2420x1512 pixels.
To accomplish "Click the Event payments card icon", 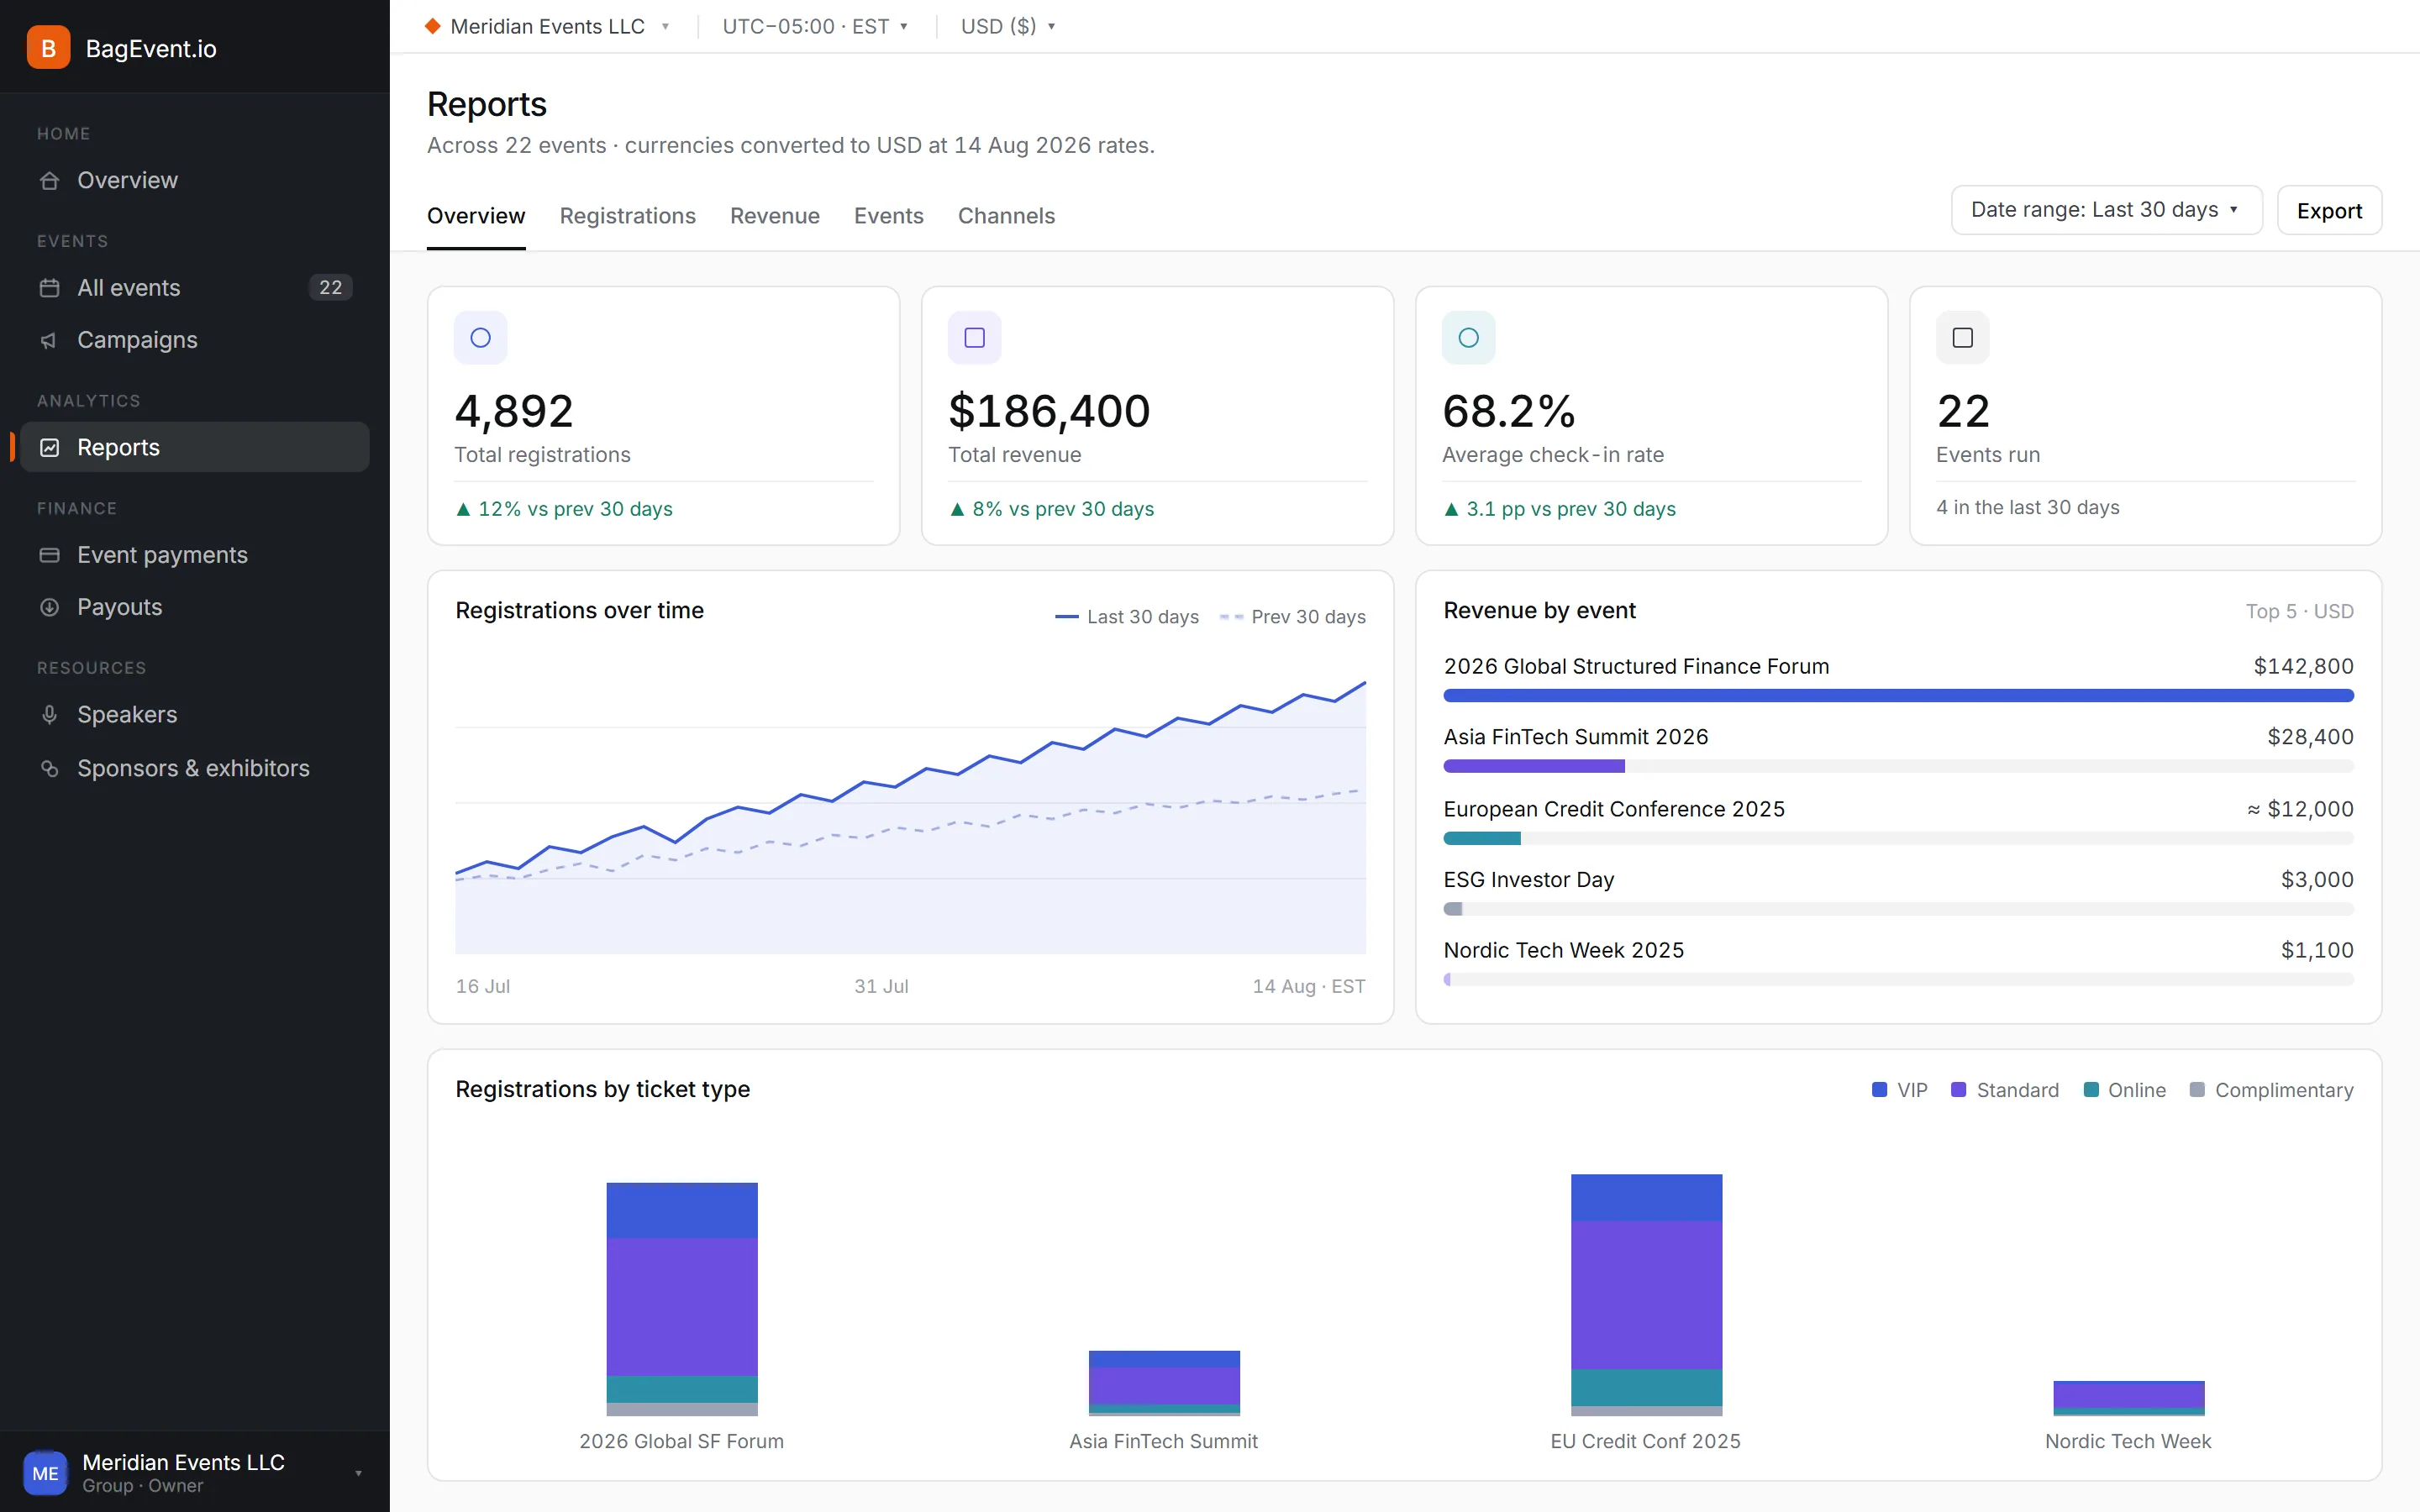I will coord(49,555).
